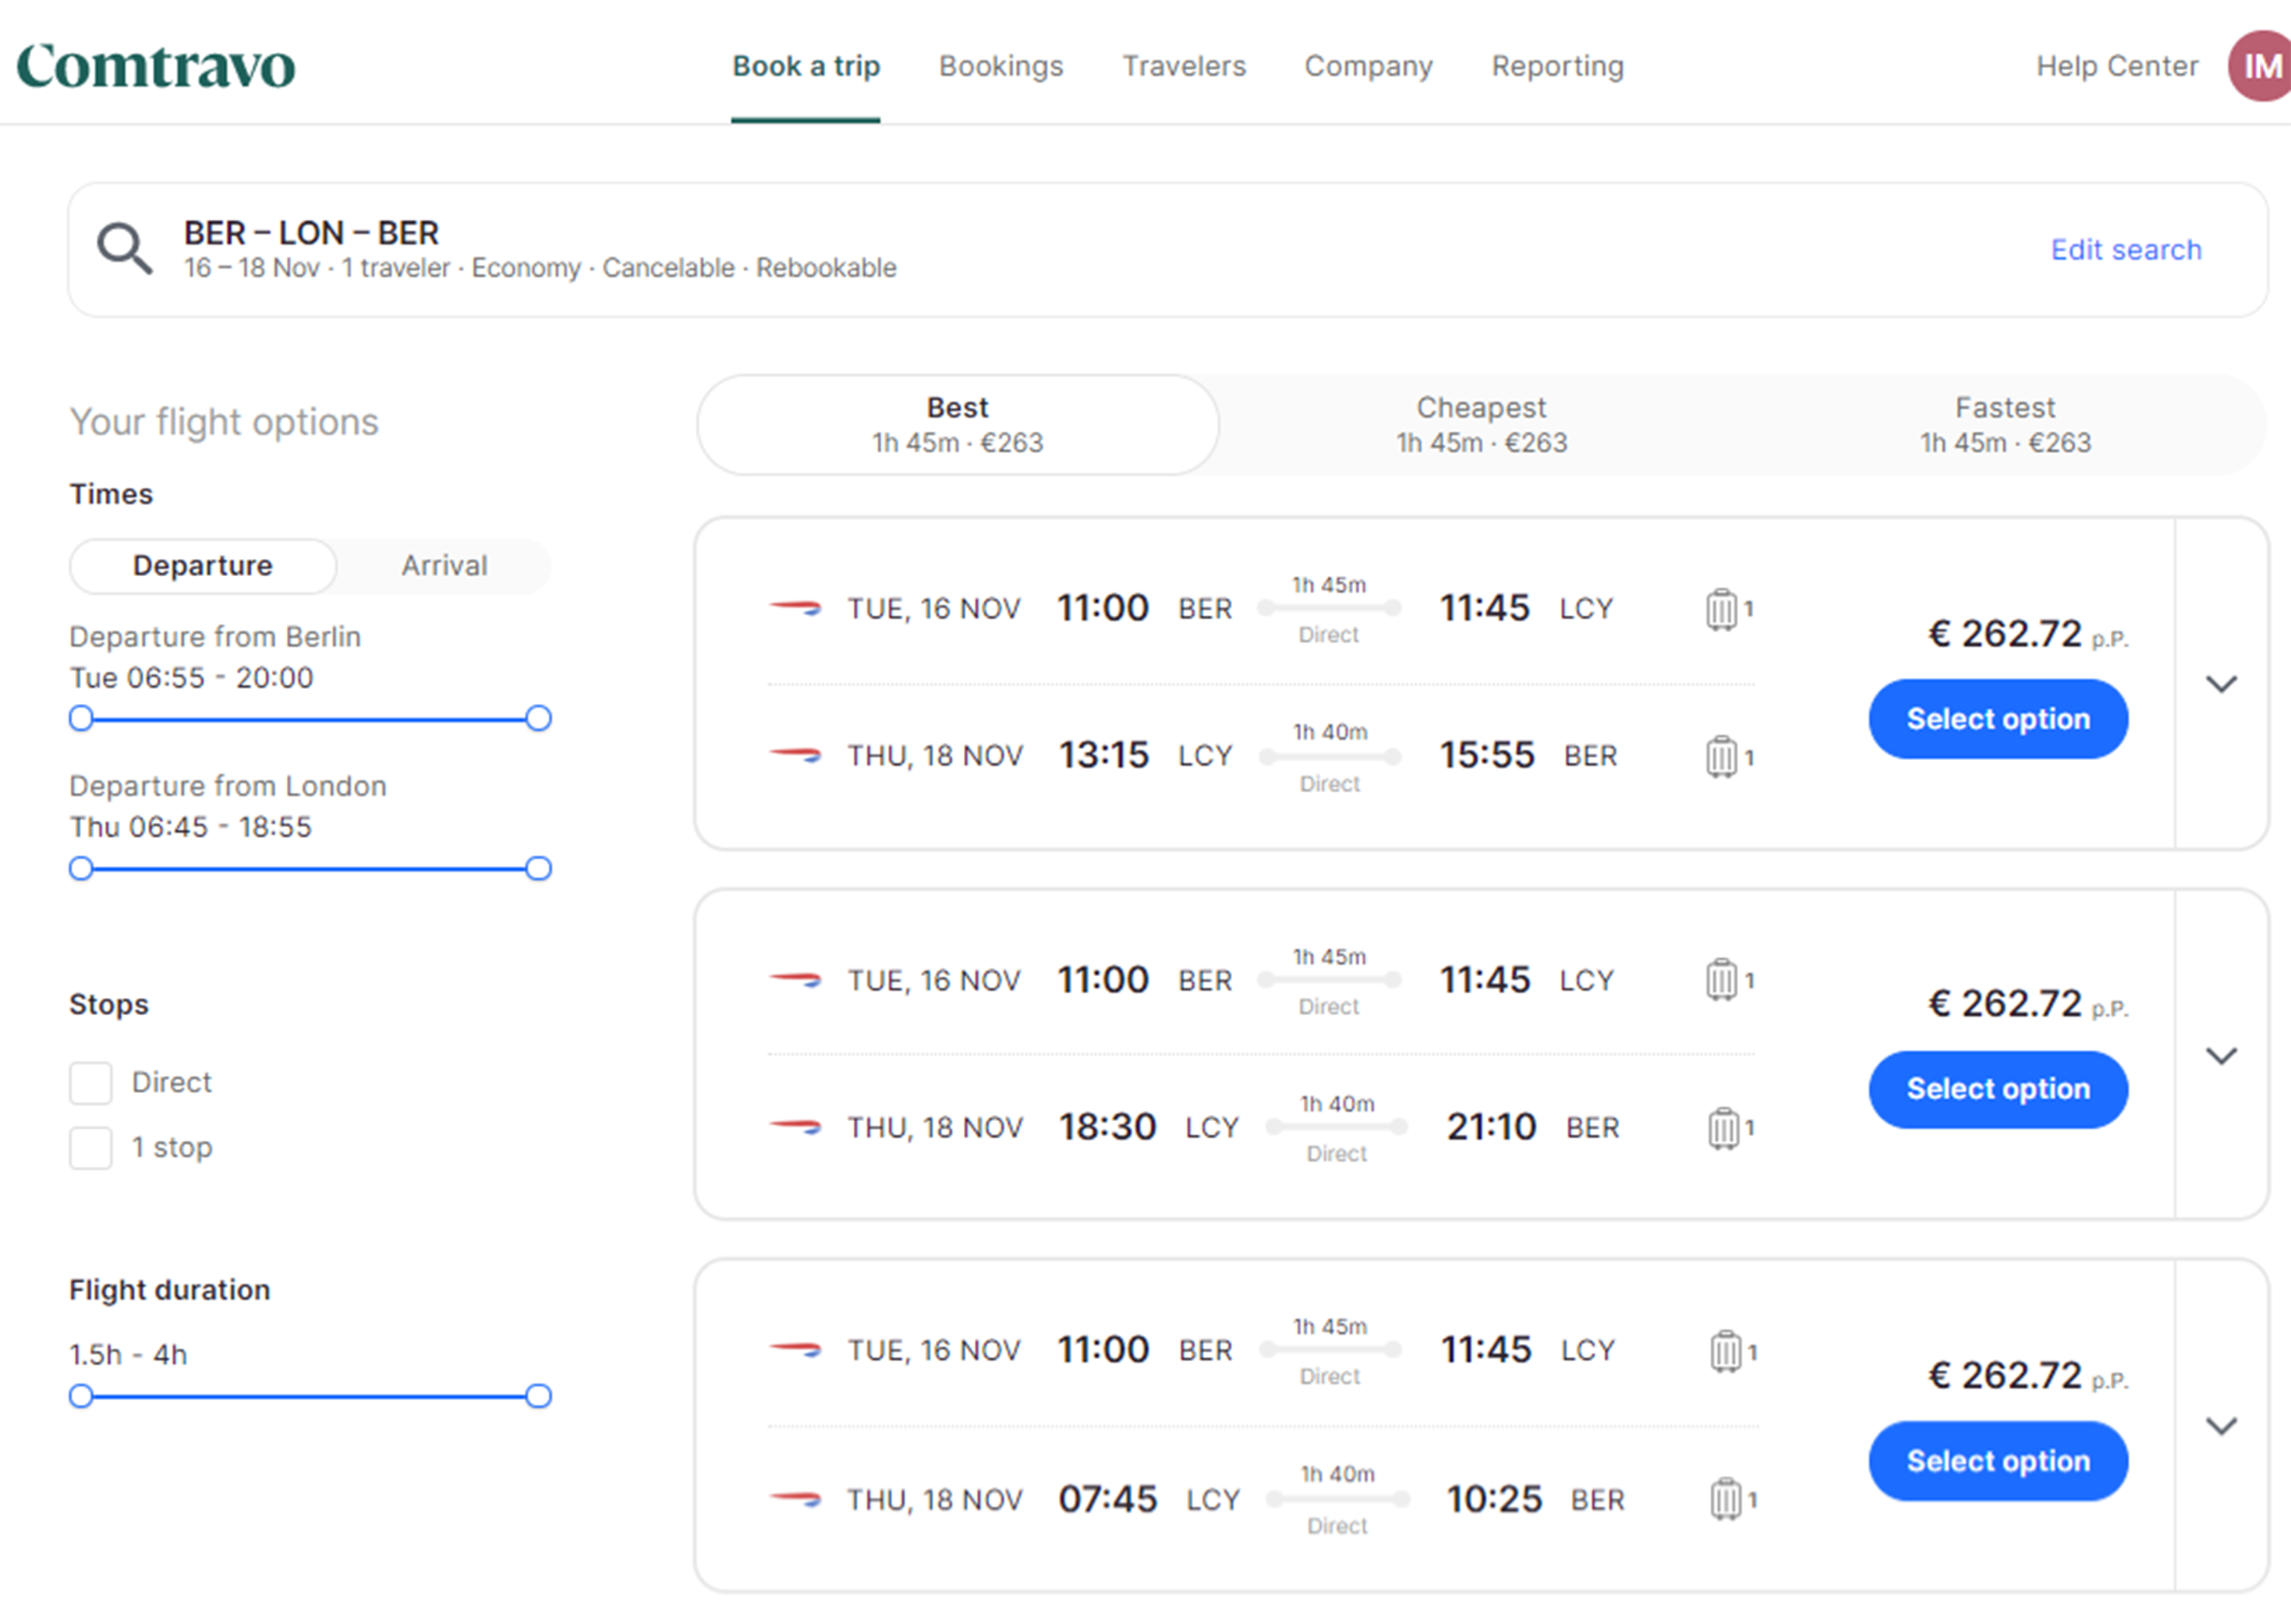Screen dimensions: 2291x1624
Task: Open the Help Center link
Action: (2117, 66)
